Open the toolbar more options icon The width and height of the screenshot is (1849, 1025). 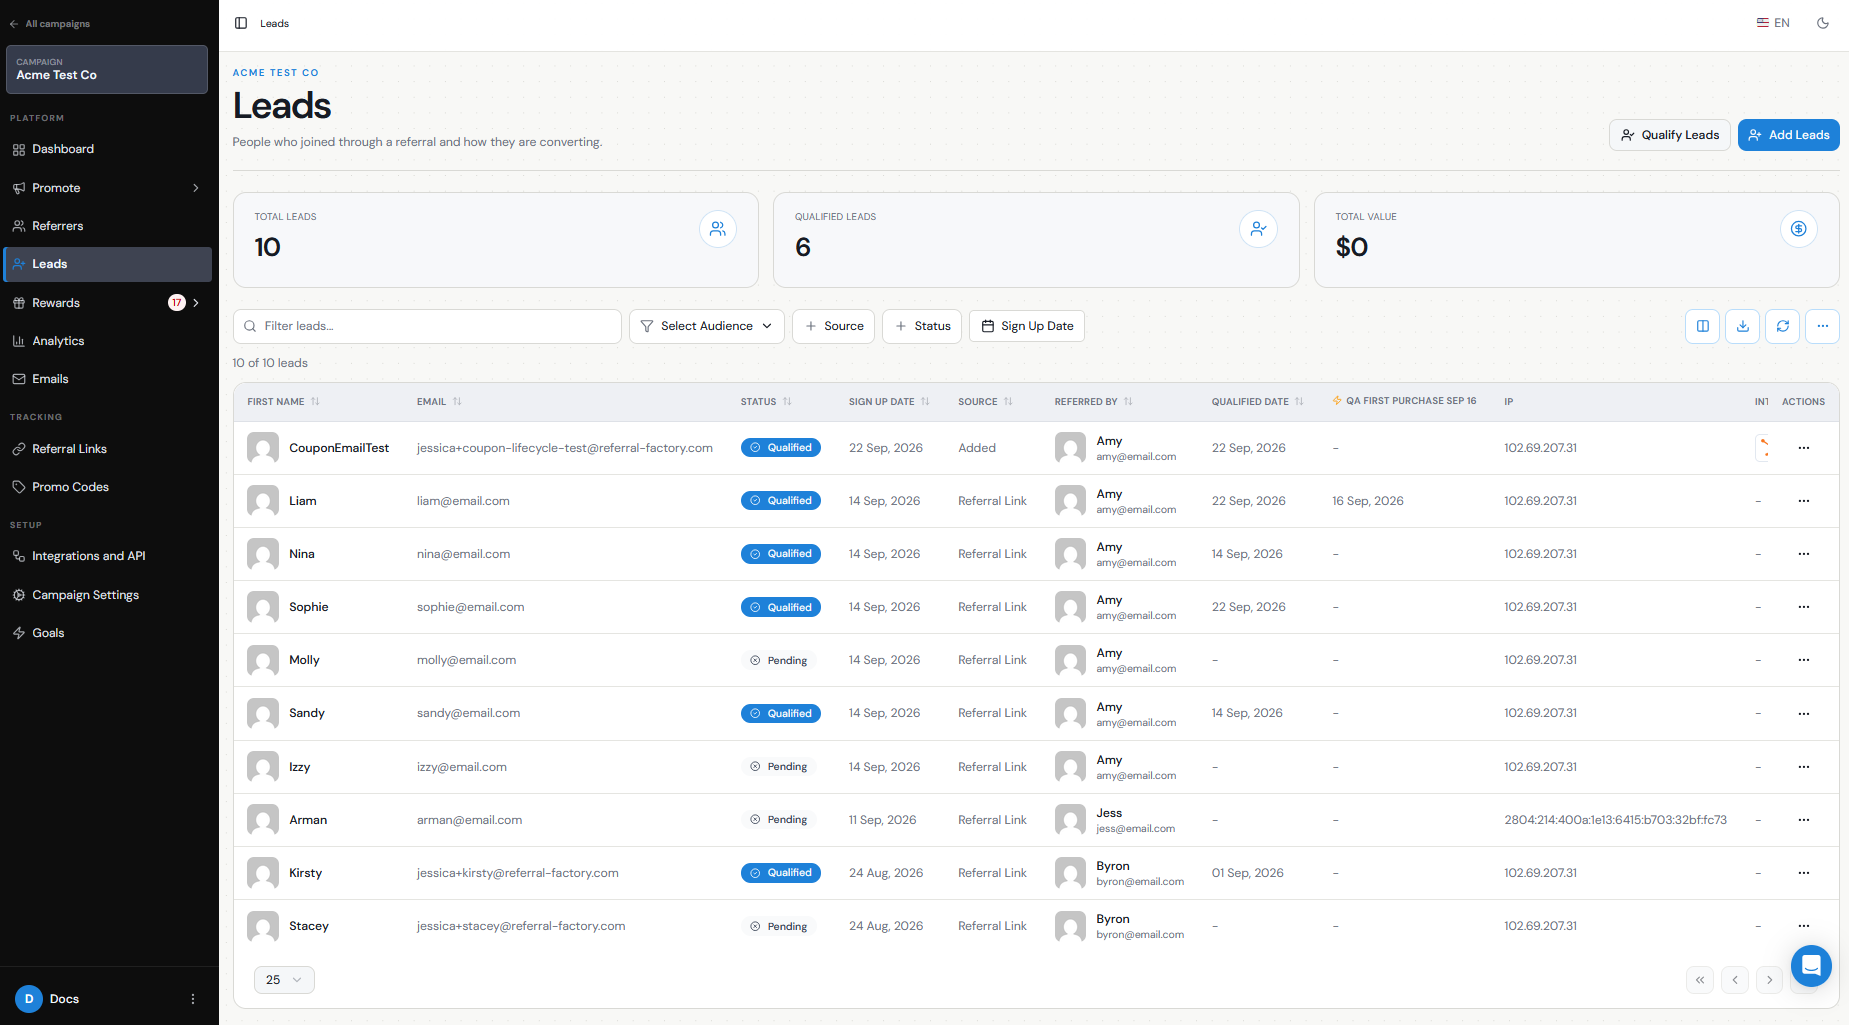1822,326
